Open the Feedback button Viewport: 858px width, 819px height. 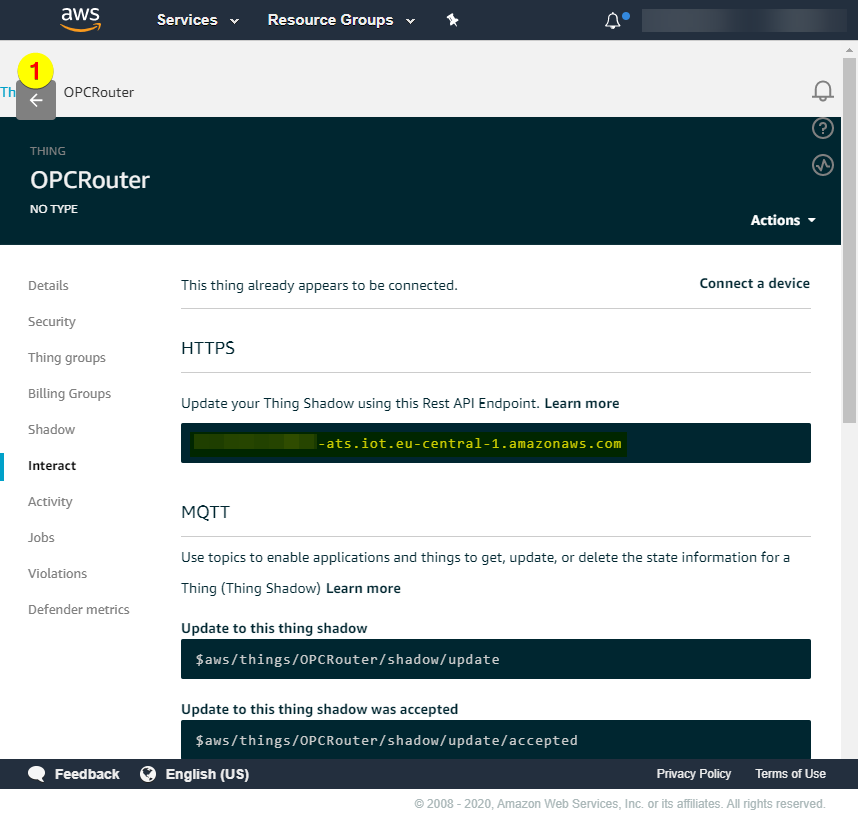coord(74,774)
